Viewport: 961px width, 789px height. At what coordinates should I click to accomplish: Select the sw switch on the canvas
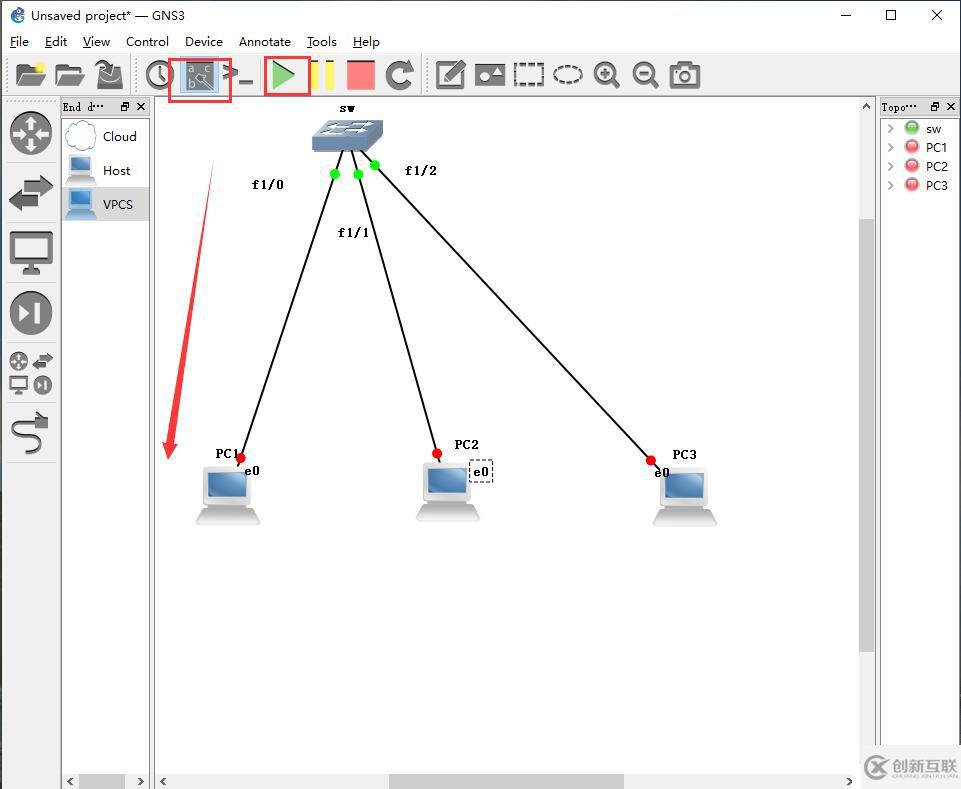pos(348,135)
